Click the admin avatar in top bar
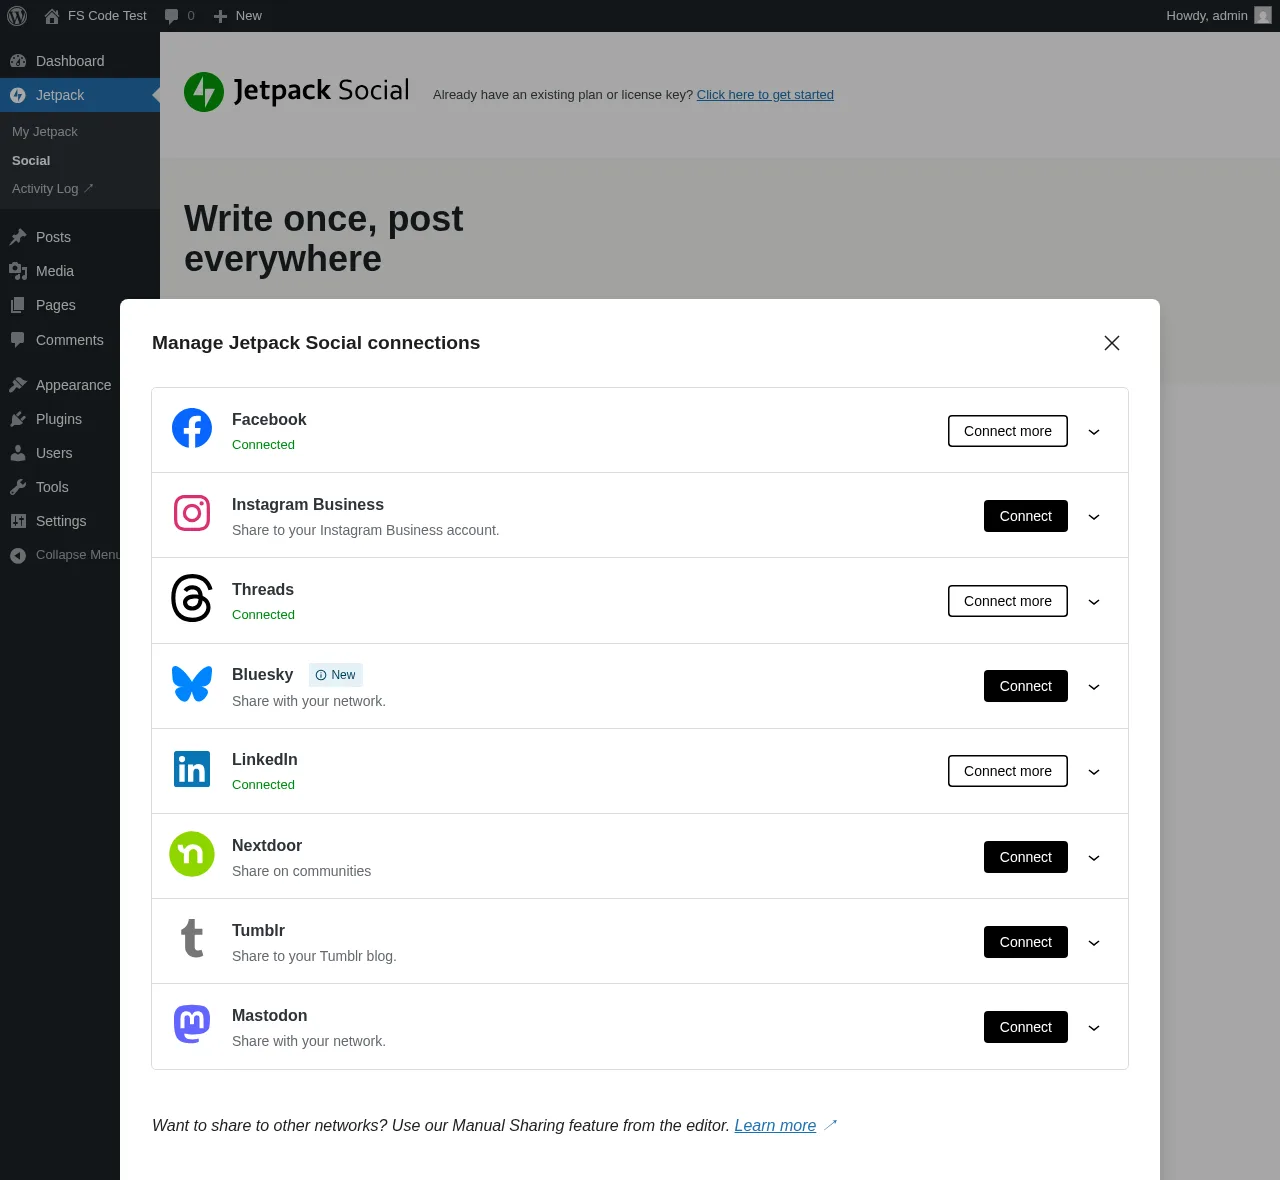 click(x=1263, y=16)
